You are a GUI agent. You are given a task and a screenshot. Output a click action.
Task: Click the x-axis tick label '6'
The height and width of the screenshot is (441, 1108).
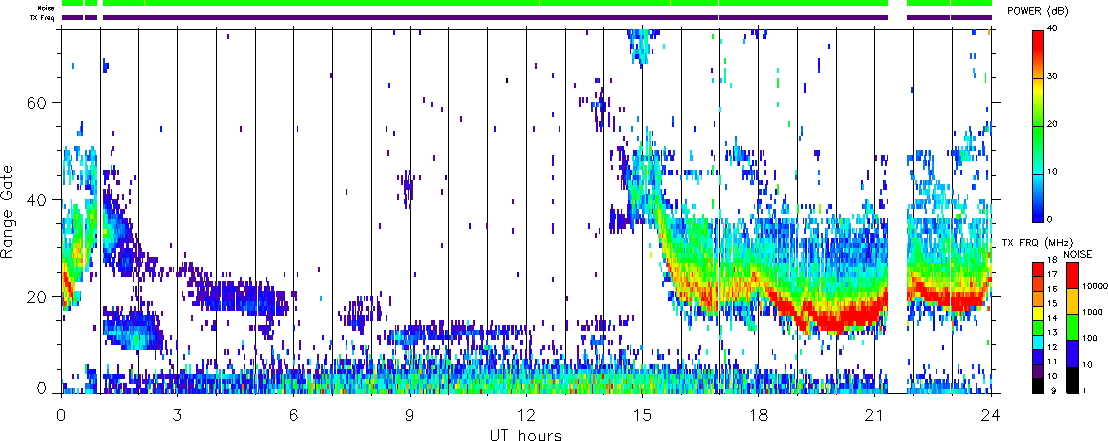(293, 413)
